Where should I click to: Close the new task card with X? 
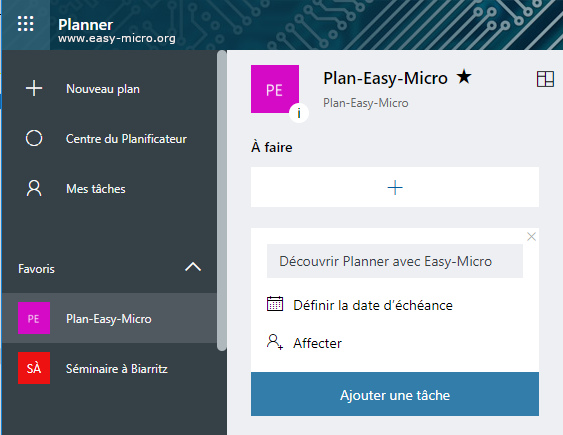coord(531,237)
